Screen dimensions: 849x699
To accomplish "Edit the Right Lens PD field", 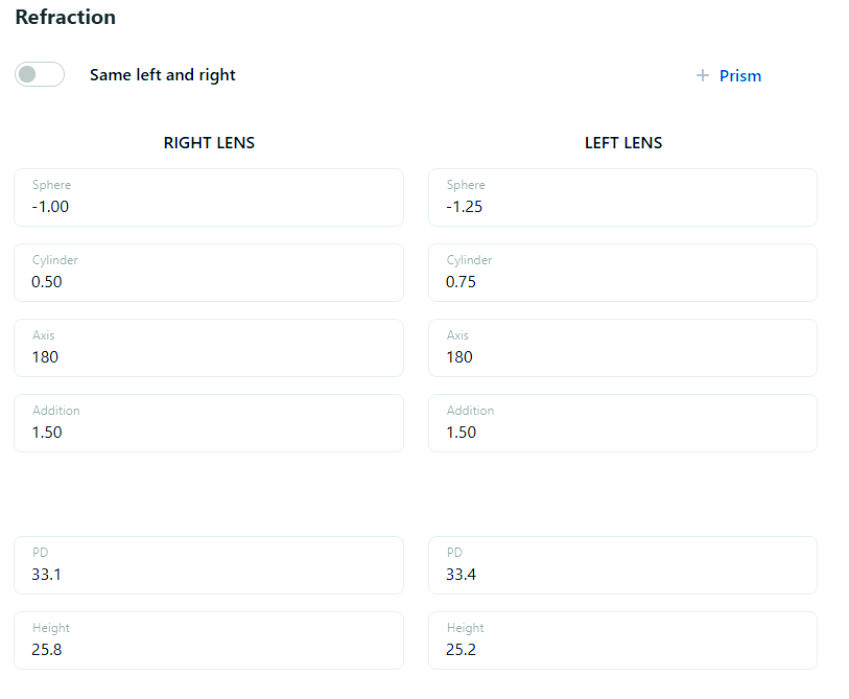I will (208, 565).
